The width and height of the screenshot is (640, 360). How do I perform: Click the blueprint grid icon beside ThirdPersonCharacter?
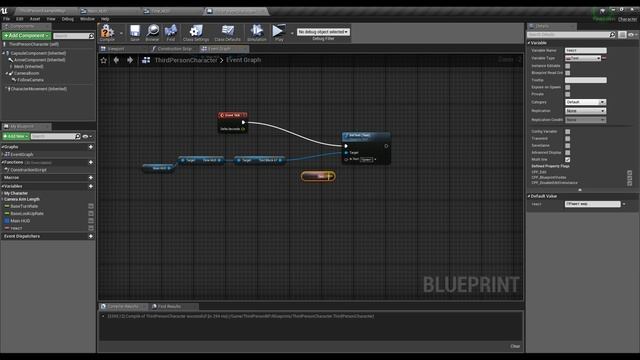(x=146, y=60)
